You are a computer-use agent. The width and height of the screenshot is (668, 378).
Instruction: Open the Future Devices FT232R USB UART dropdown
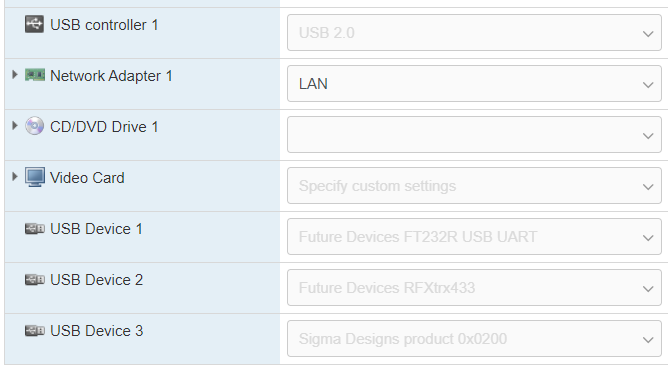coord(474,237)
